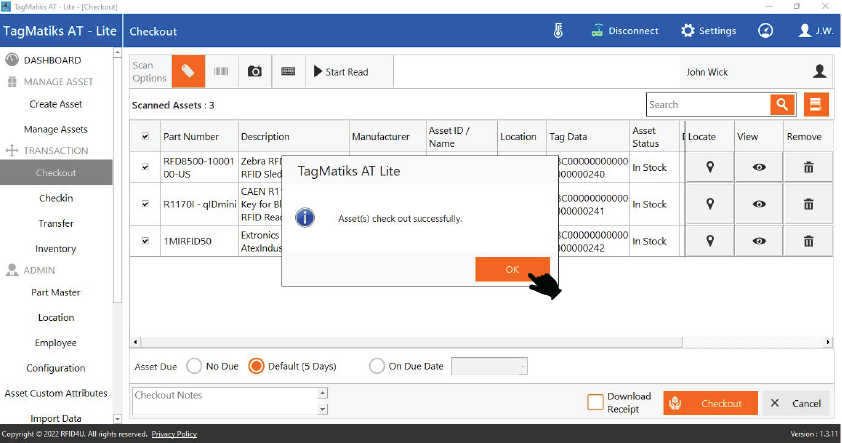Select the camera scan option icon

coord(255,72)
